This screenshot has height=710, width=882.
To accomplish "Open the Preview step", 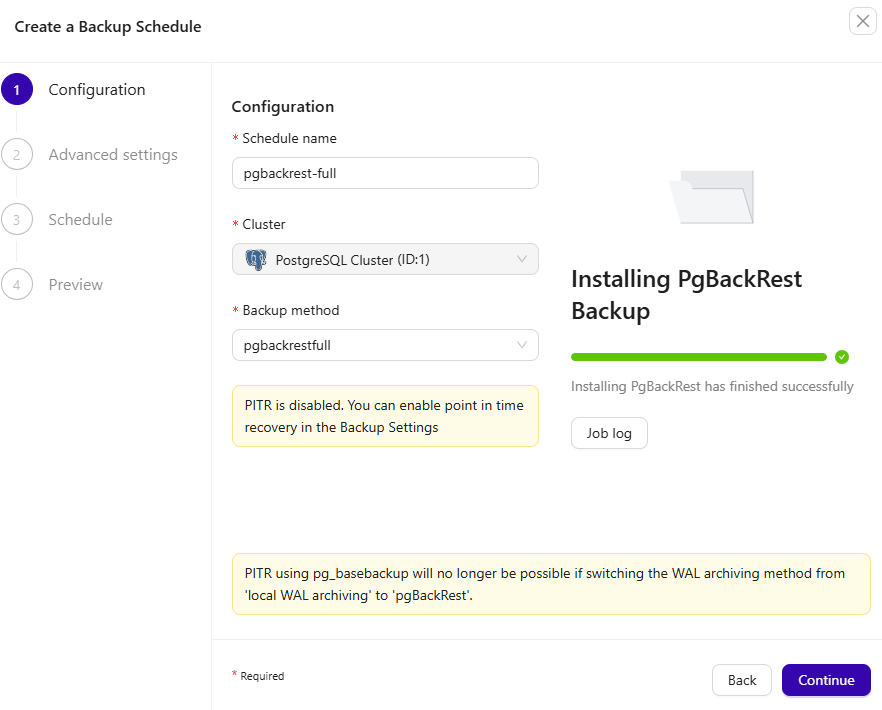I will coord(76,285).
